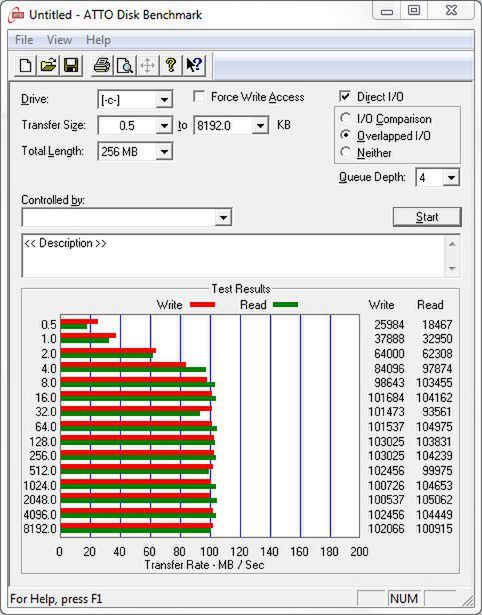
Task: Click the NUM status bar indicator
Action: [x=404, y=599]
